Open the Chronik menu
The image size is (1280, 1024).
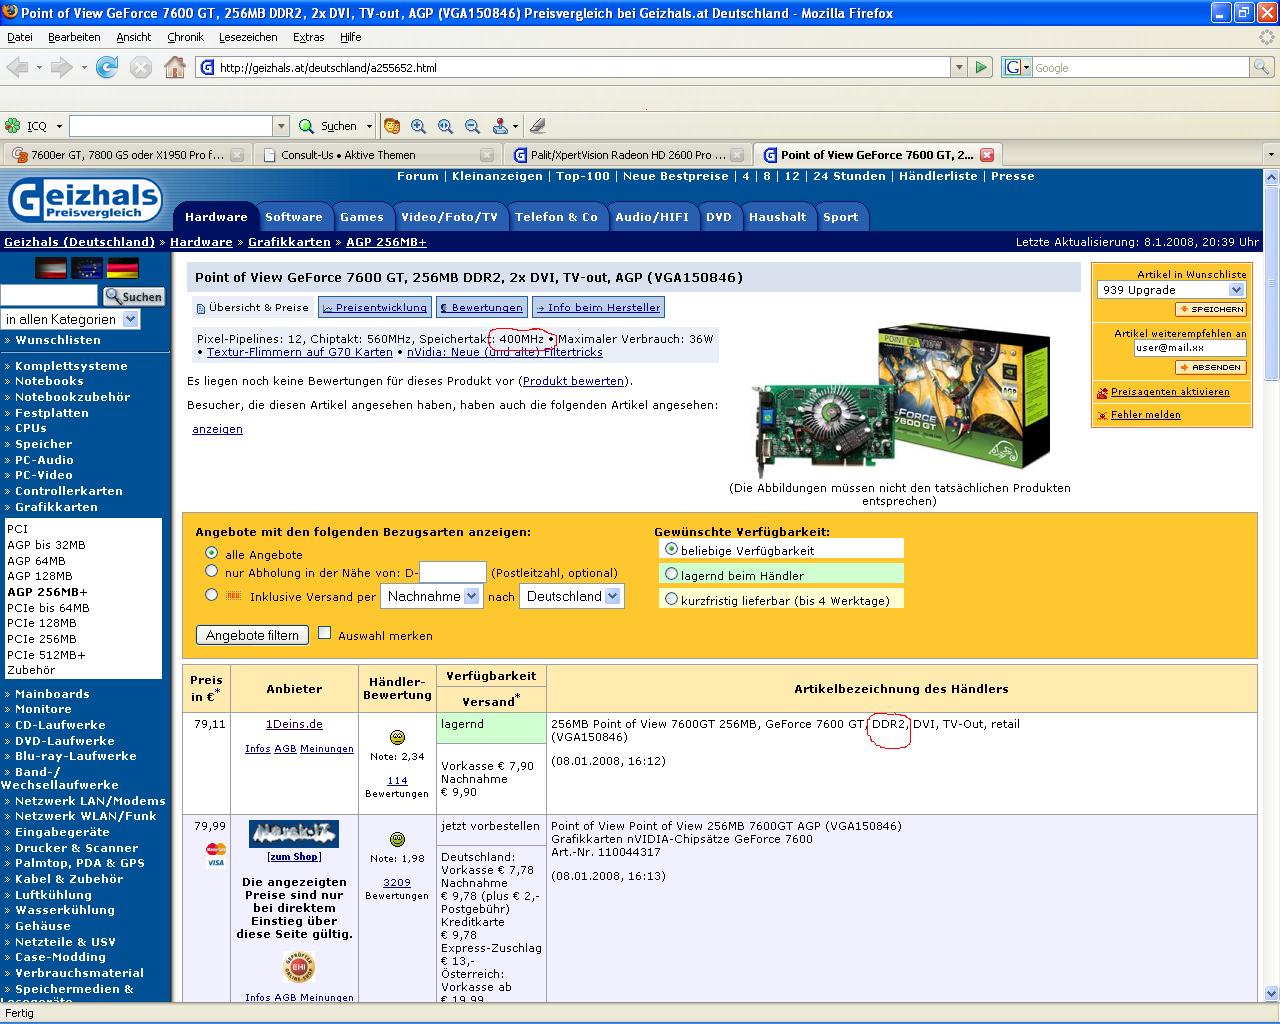(x=185, y=37)
